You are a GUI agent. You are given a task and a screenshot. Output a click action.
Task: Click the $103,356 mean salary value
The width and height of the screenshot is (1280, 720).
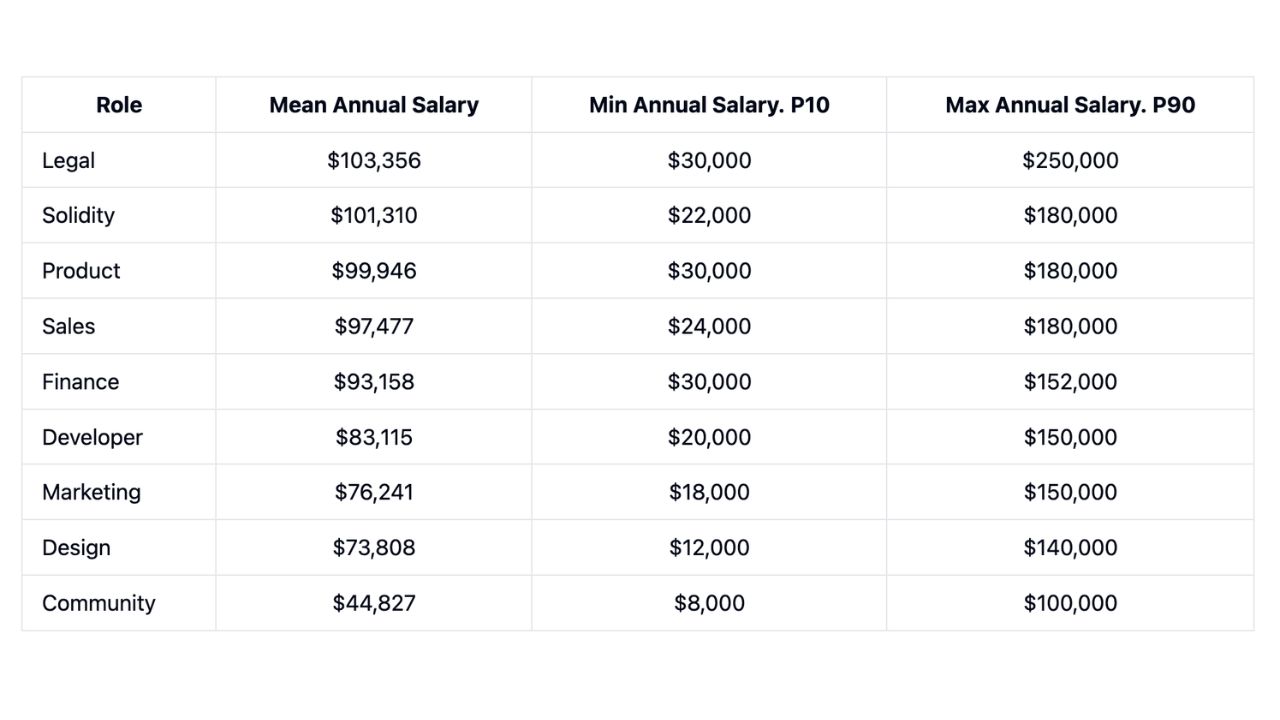tap(374, 160)
